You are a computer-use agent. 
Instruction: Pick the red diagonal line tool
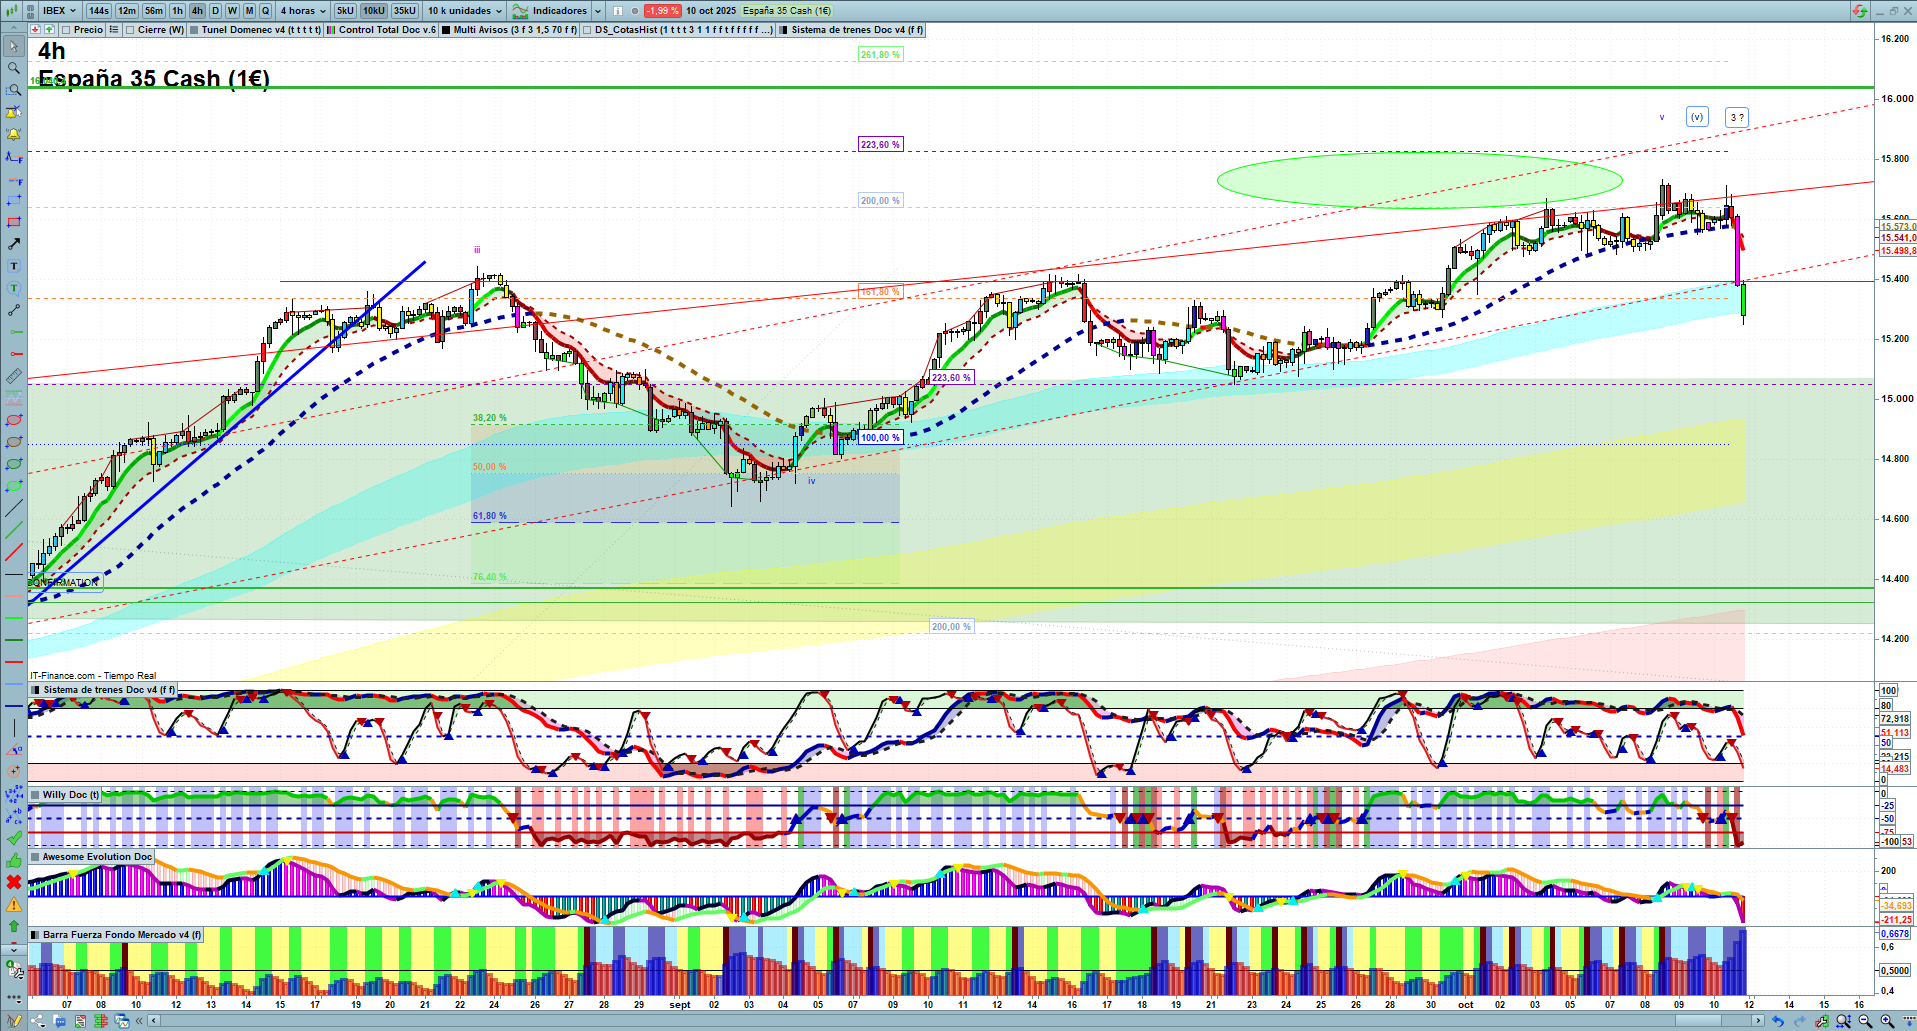pyautogui.click(x=14, y=552)
